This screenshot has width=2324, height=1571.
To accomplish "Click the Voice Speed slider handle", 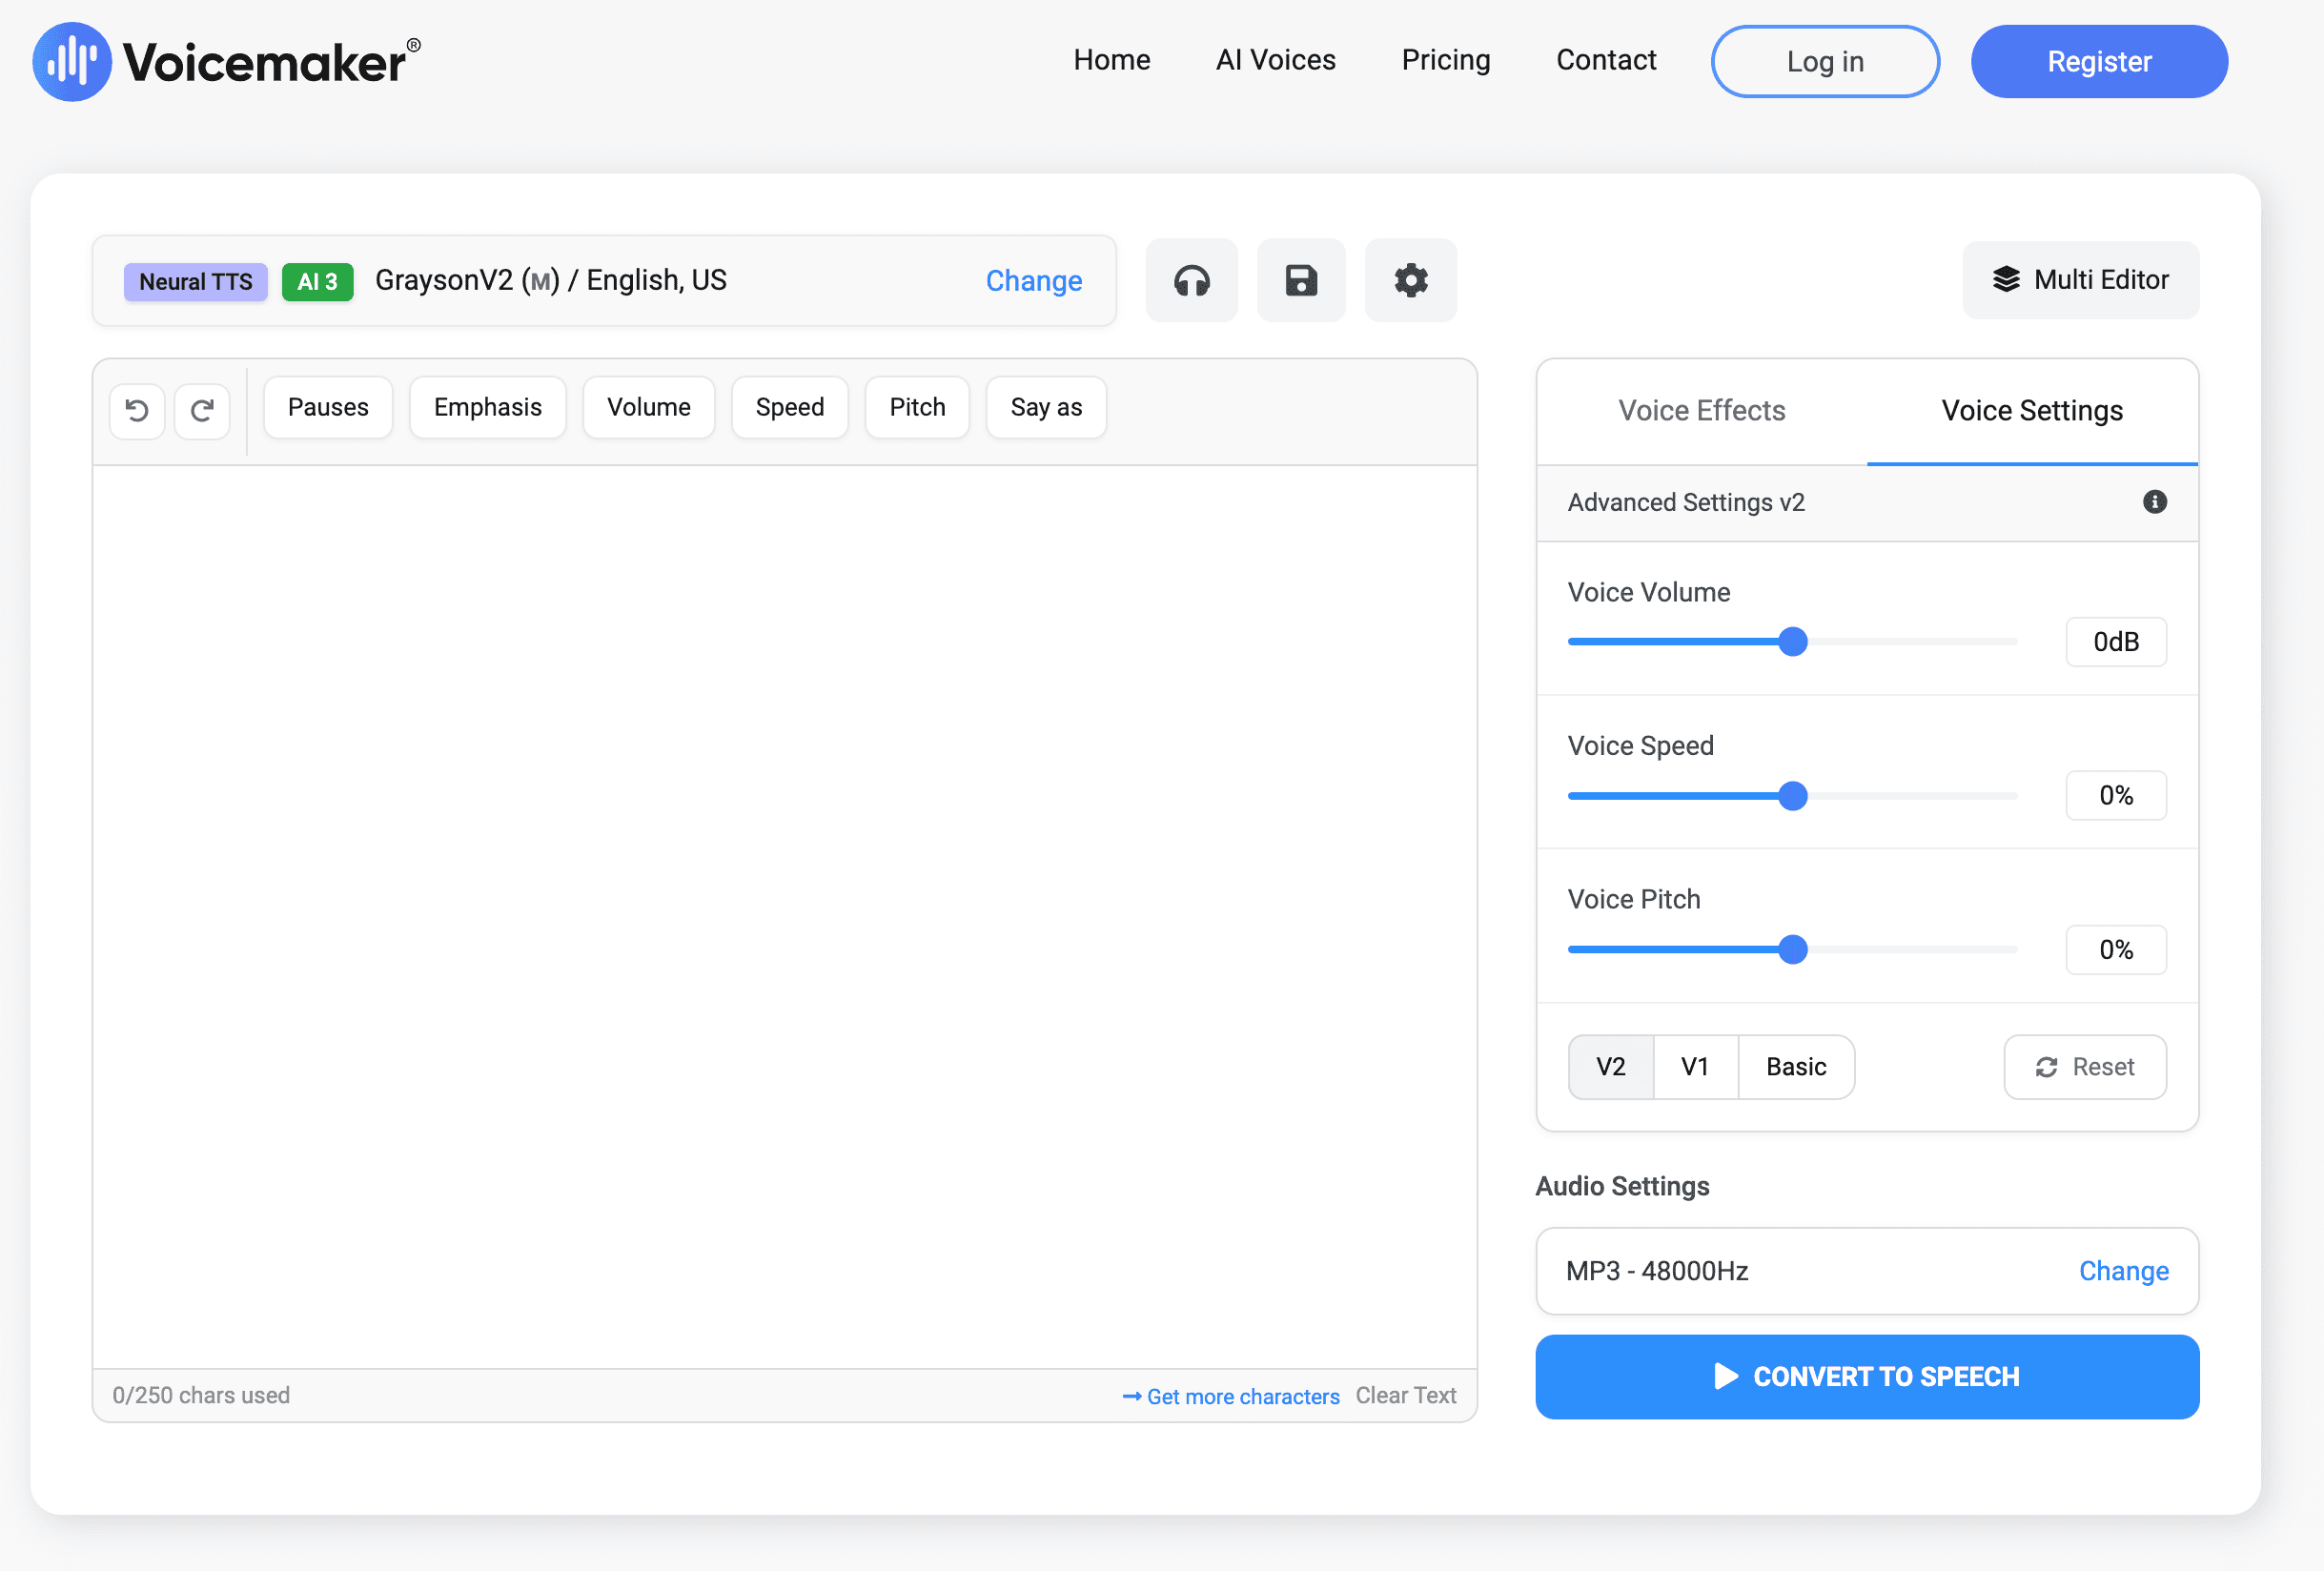I will [1793, 796].
